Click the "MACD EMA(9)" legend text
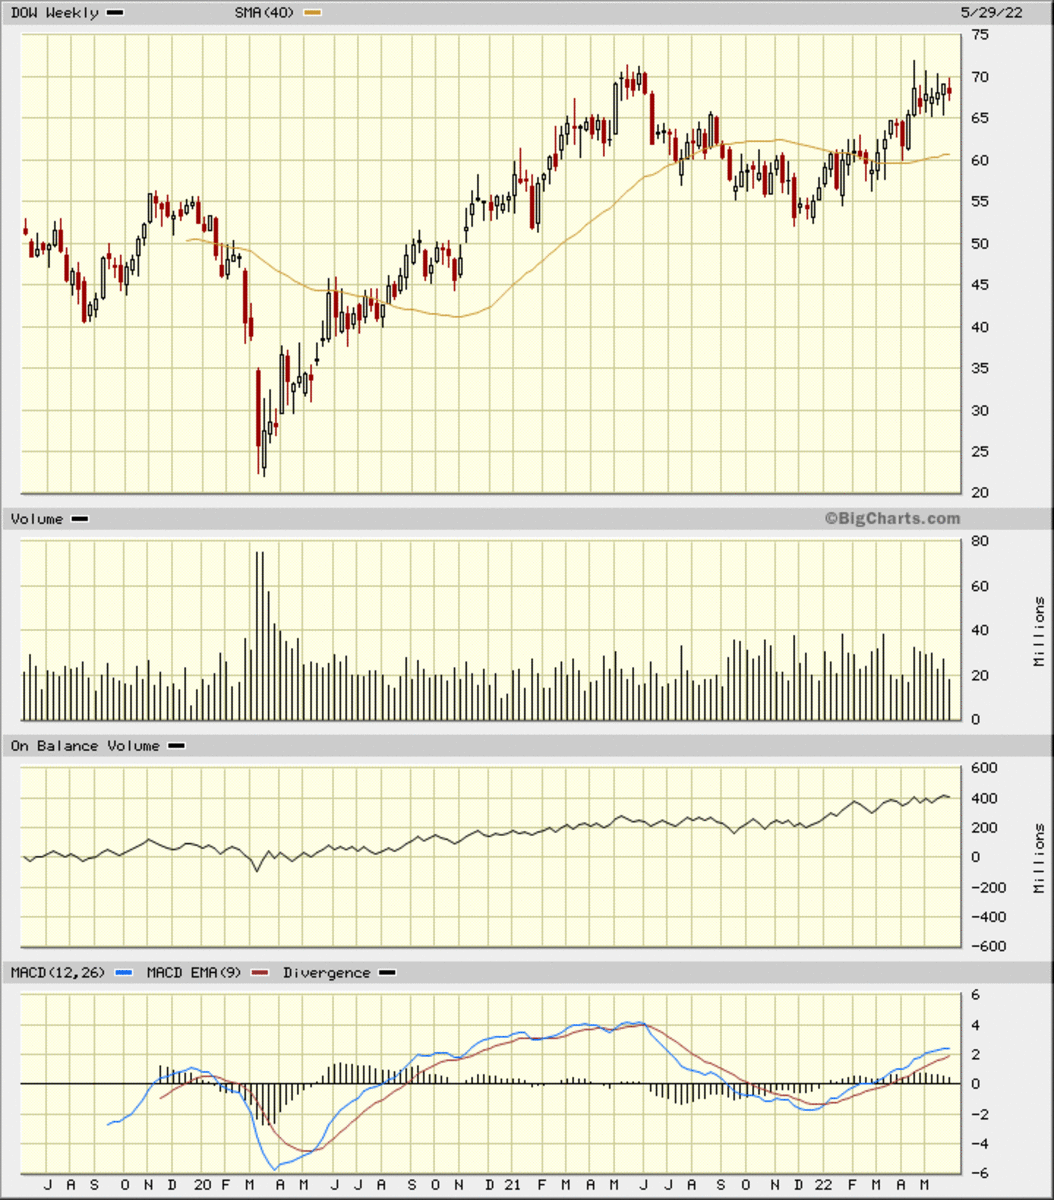The height and width of the screenshot is (1200, 1054). (192, 972)
